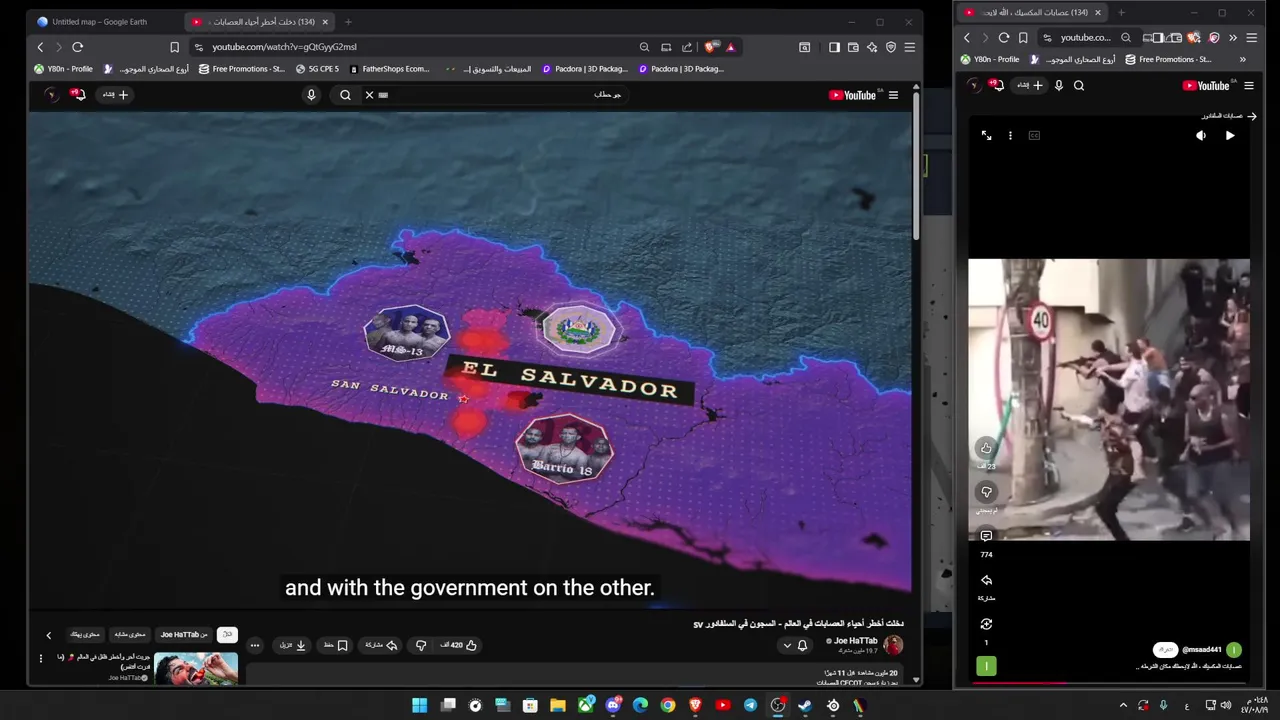Open the YouTube guide menu in the left window

[x=893, y=95]
